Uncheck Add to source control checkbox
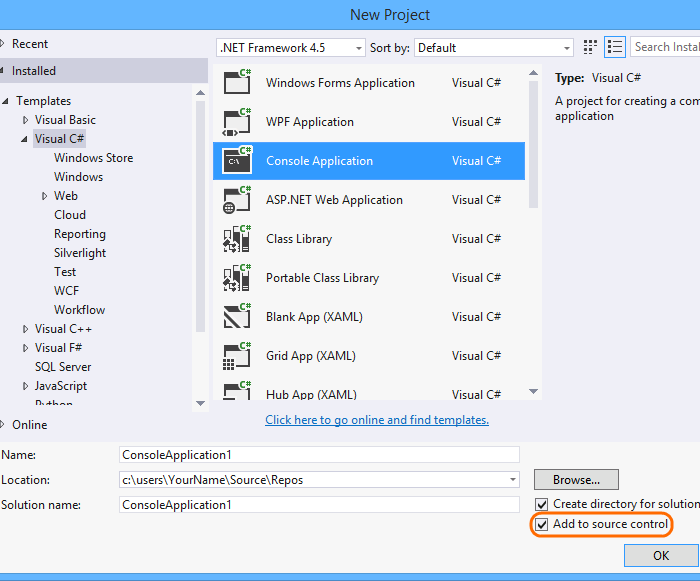Image resolution: width=700 pixels, height=581 pixels. point(542,524)
